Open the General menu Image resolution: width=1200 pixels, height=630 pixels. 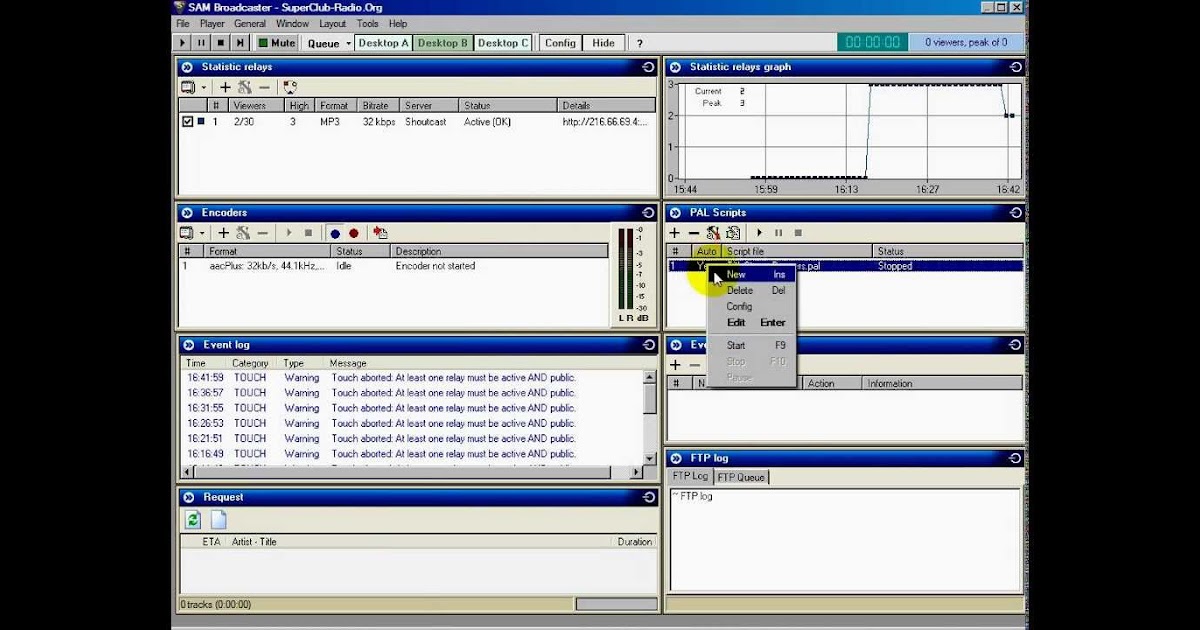click(250, 23)
